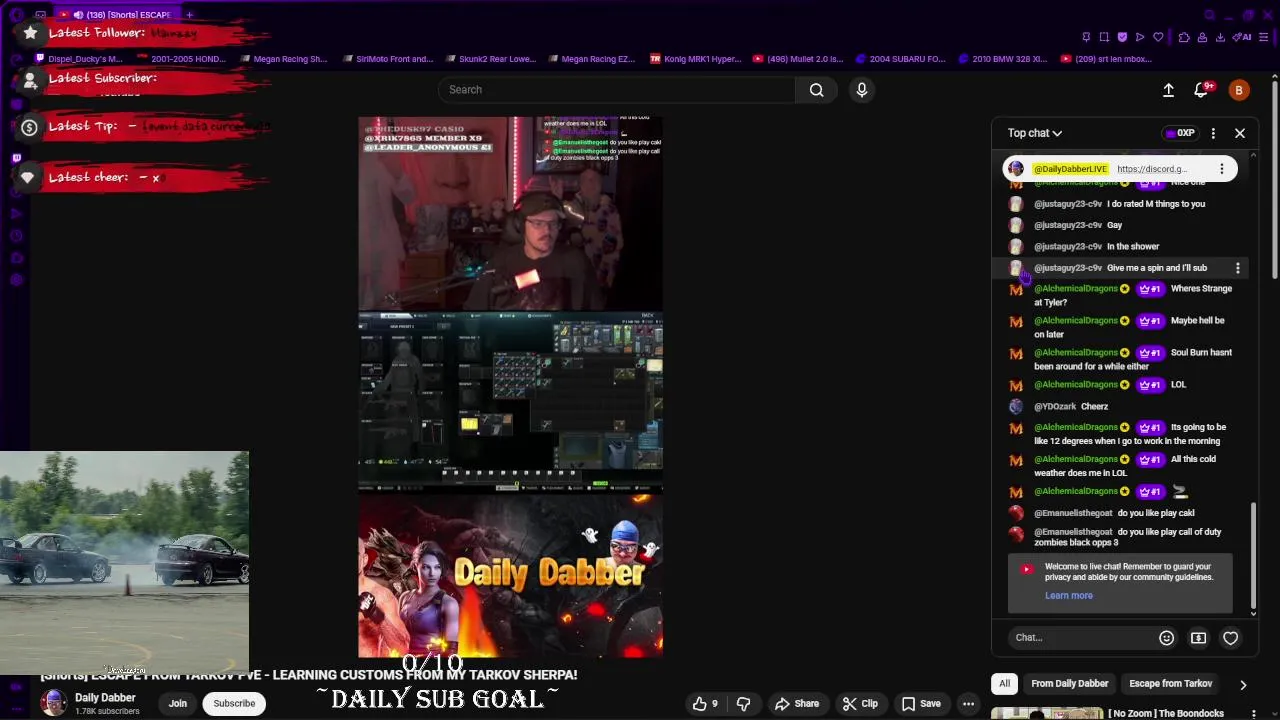This screenshot has height=720, width=1280.
Task: Click the Share button
Action: pyautogui.click(x=797, y=704)
